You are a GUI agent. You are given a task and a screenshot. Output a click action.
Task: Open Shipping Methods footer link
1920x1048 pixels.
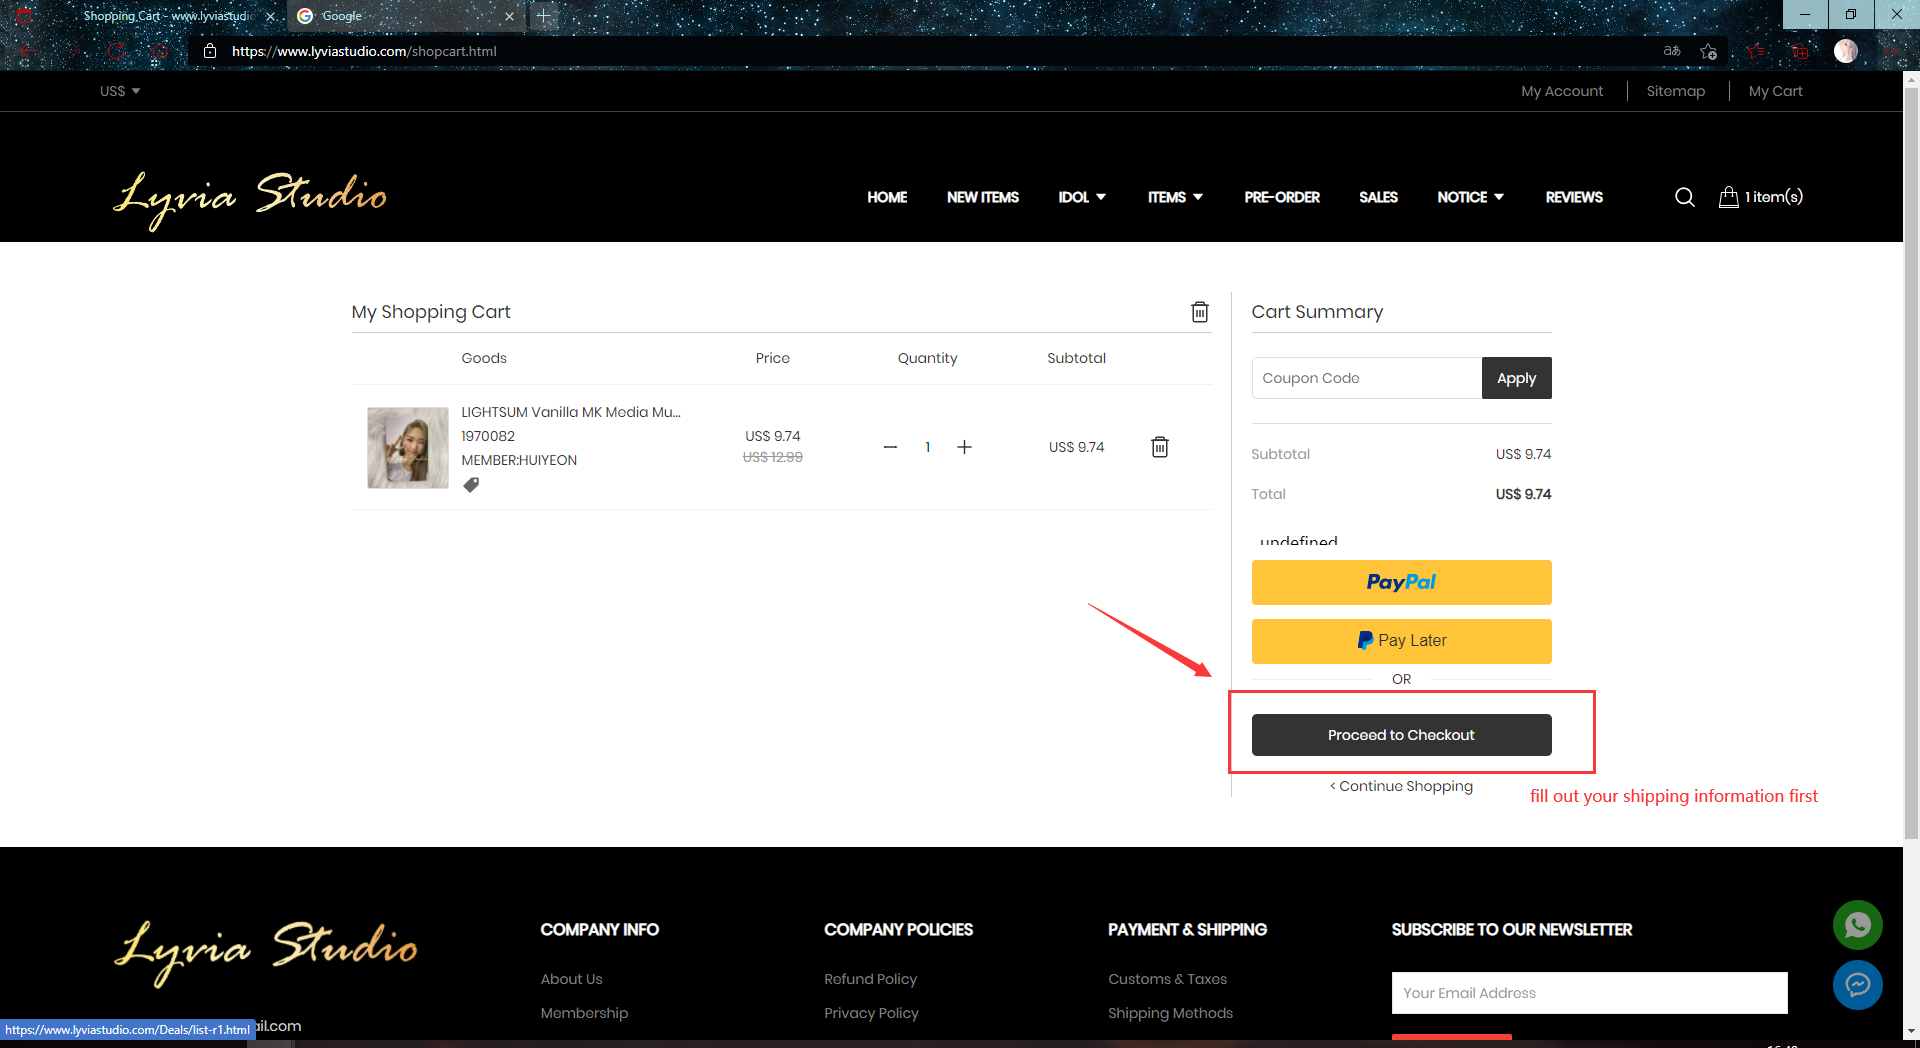(x=1170, y=1013)
